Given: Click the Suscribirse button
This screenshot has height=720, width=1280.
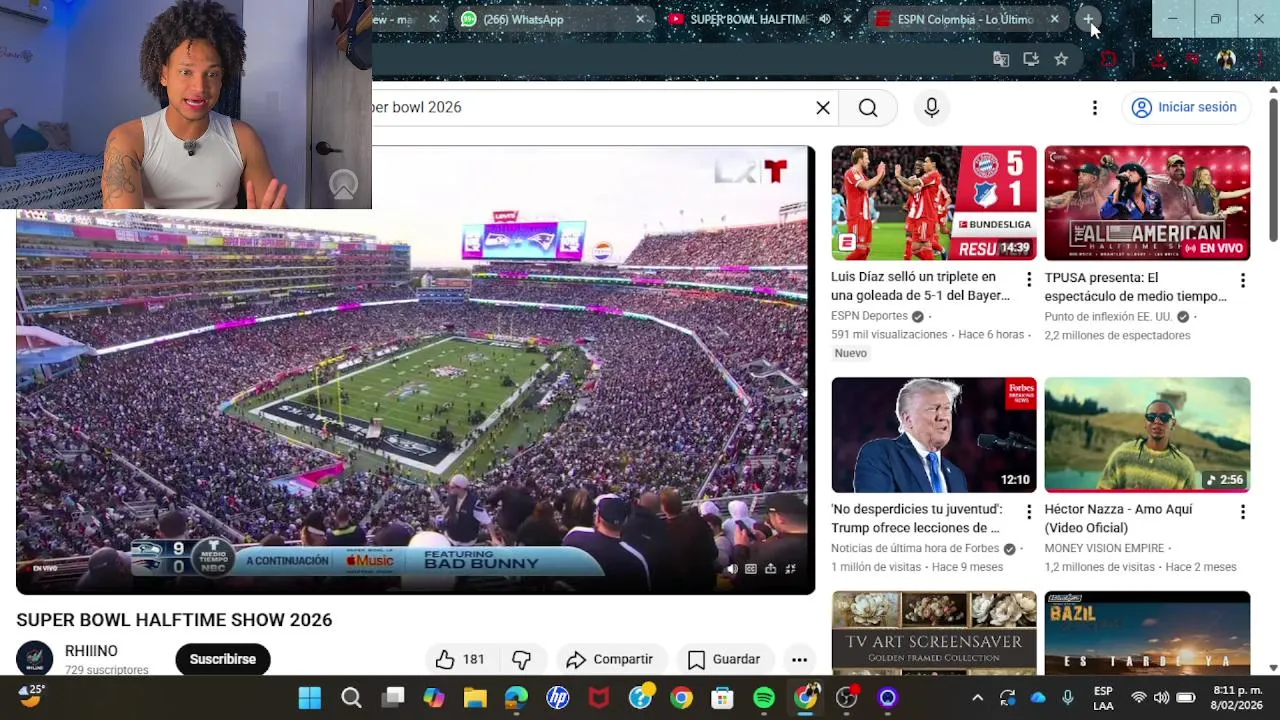Looking at the screenshot, I should coord(223,659).
